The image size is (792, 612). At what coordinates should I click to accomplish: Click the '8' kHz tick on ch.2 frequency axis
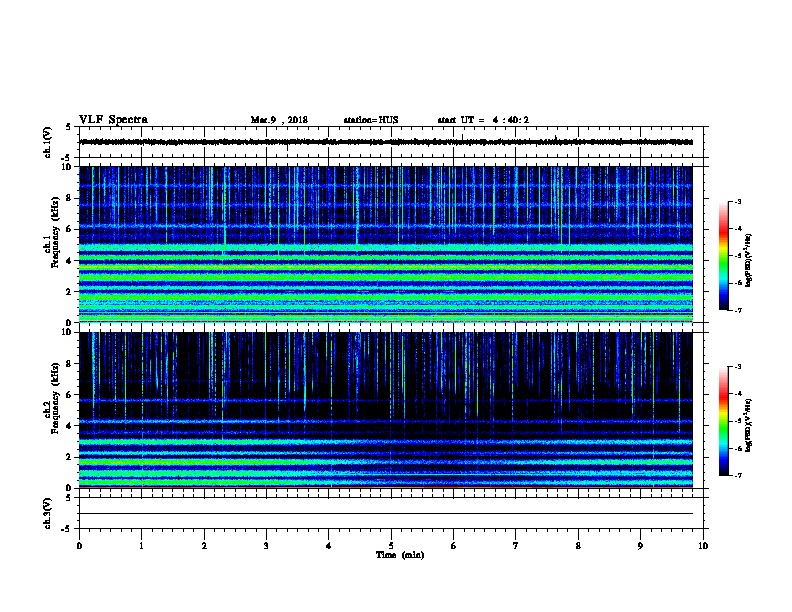(69, 364)
